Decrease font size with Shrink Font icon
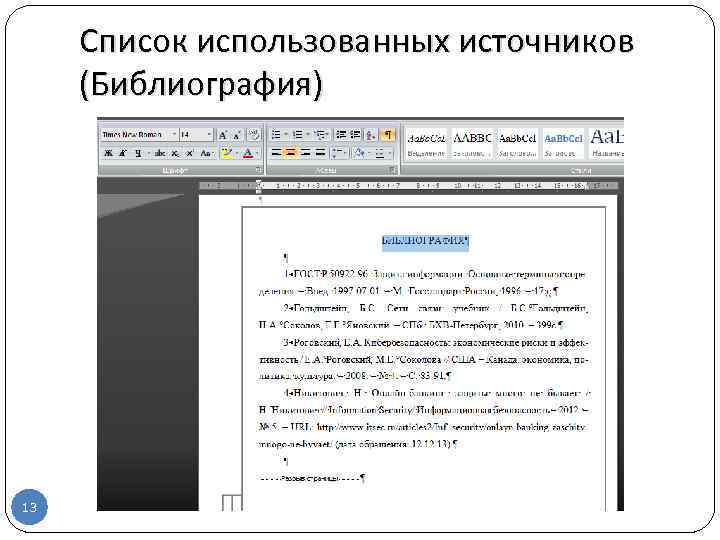 (237, 135)
